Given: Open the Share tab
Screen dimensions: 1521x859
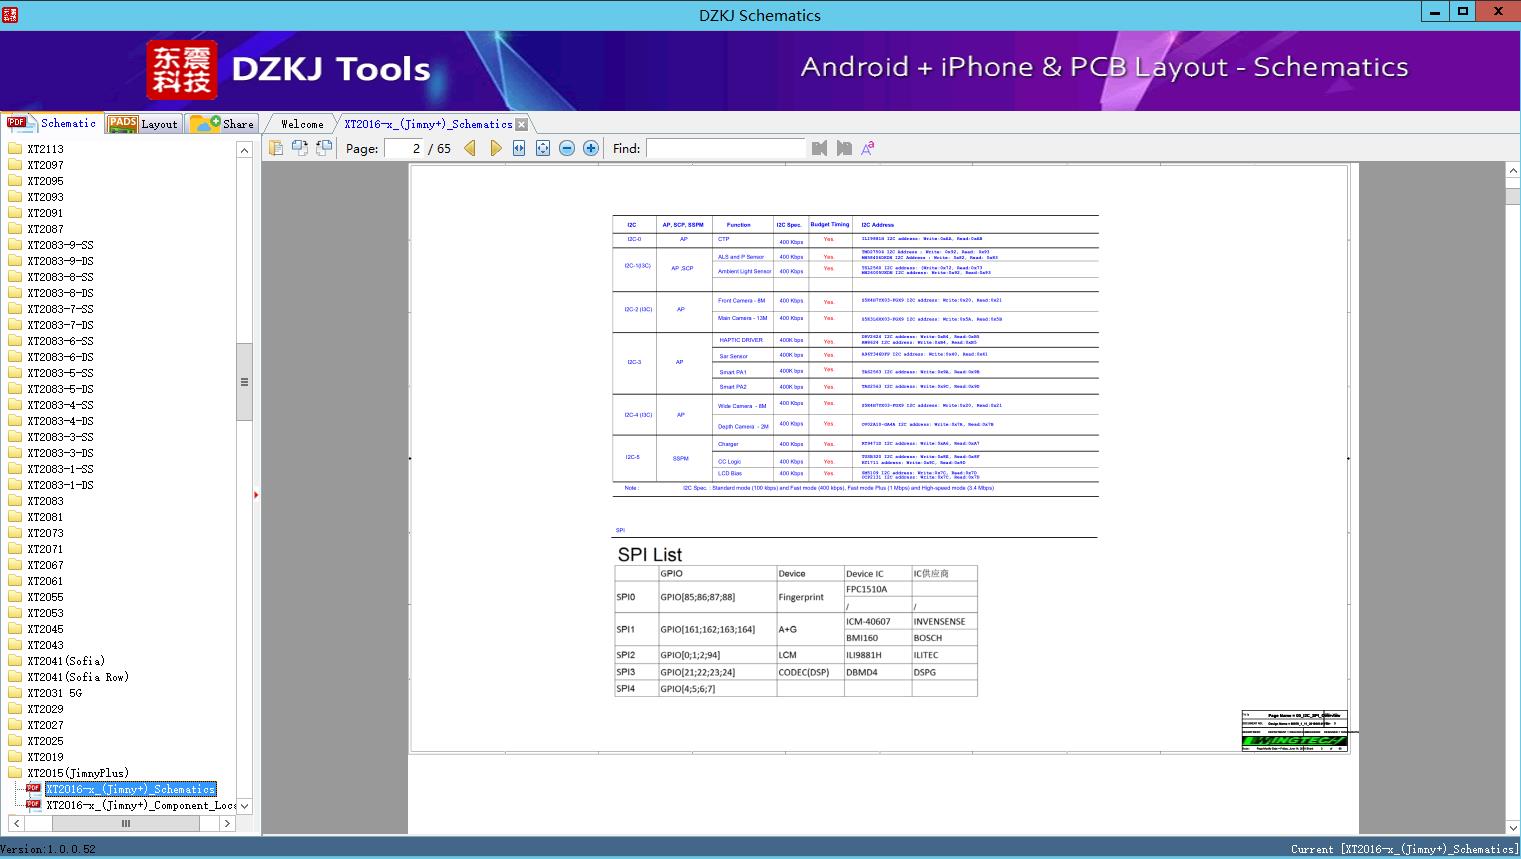Looking at the screenshot, I should coord(222,124).
